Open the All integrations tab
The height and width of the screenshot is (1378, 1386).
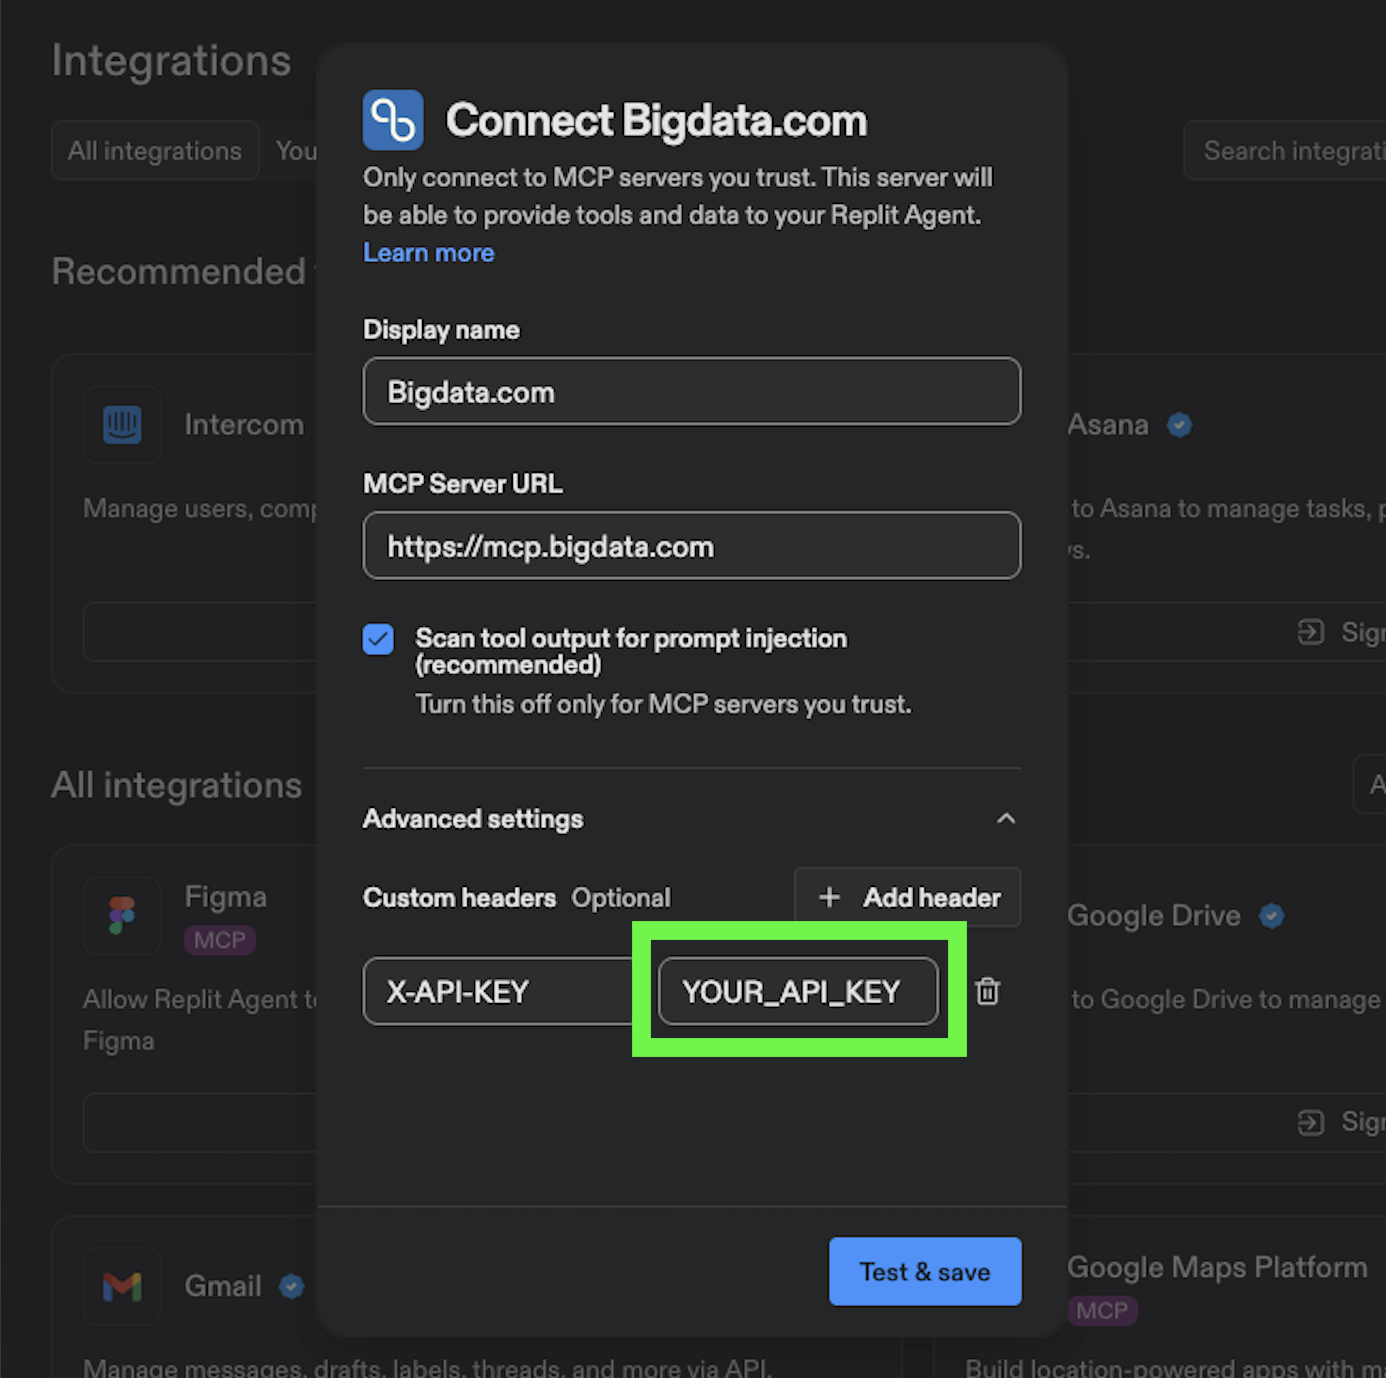tap(155, 151)
